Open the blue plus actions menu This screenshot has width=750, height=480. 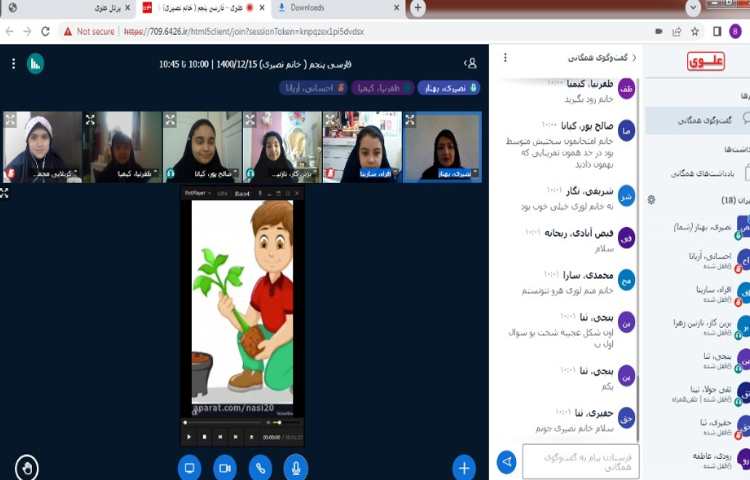point(463,467)
